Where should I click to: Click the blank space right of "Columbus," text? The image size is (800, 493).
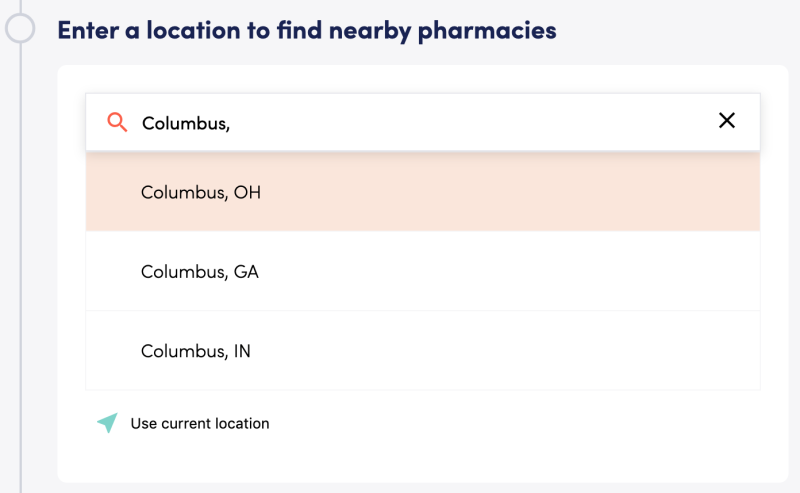pyautogui.click(x=470, y=122)
